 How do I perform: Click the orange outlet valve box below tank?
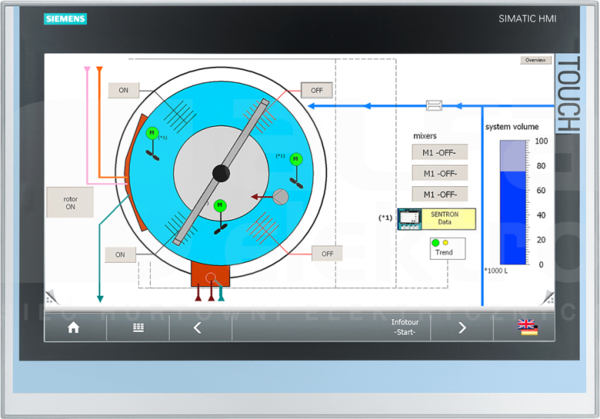pos(210,274)
